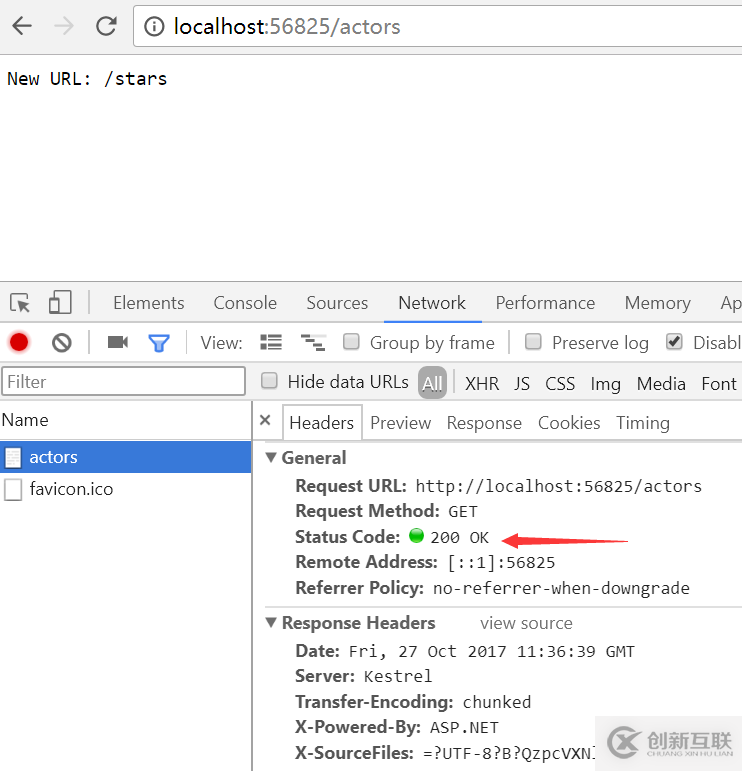Show the waterfall overview view icon
The width and height of the screenshot is (742, 771).
(313, 342)
